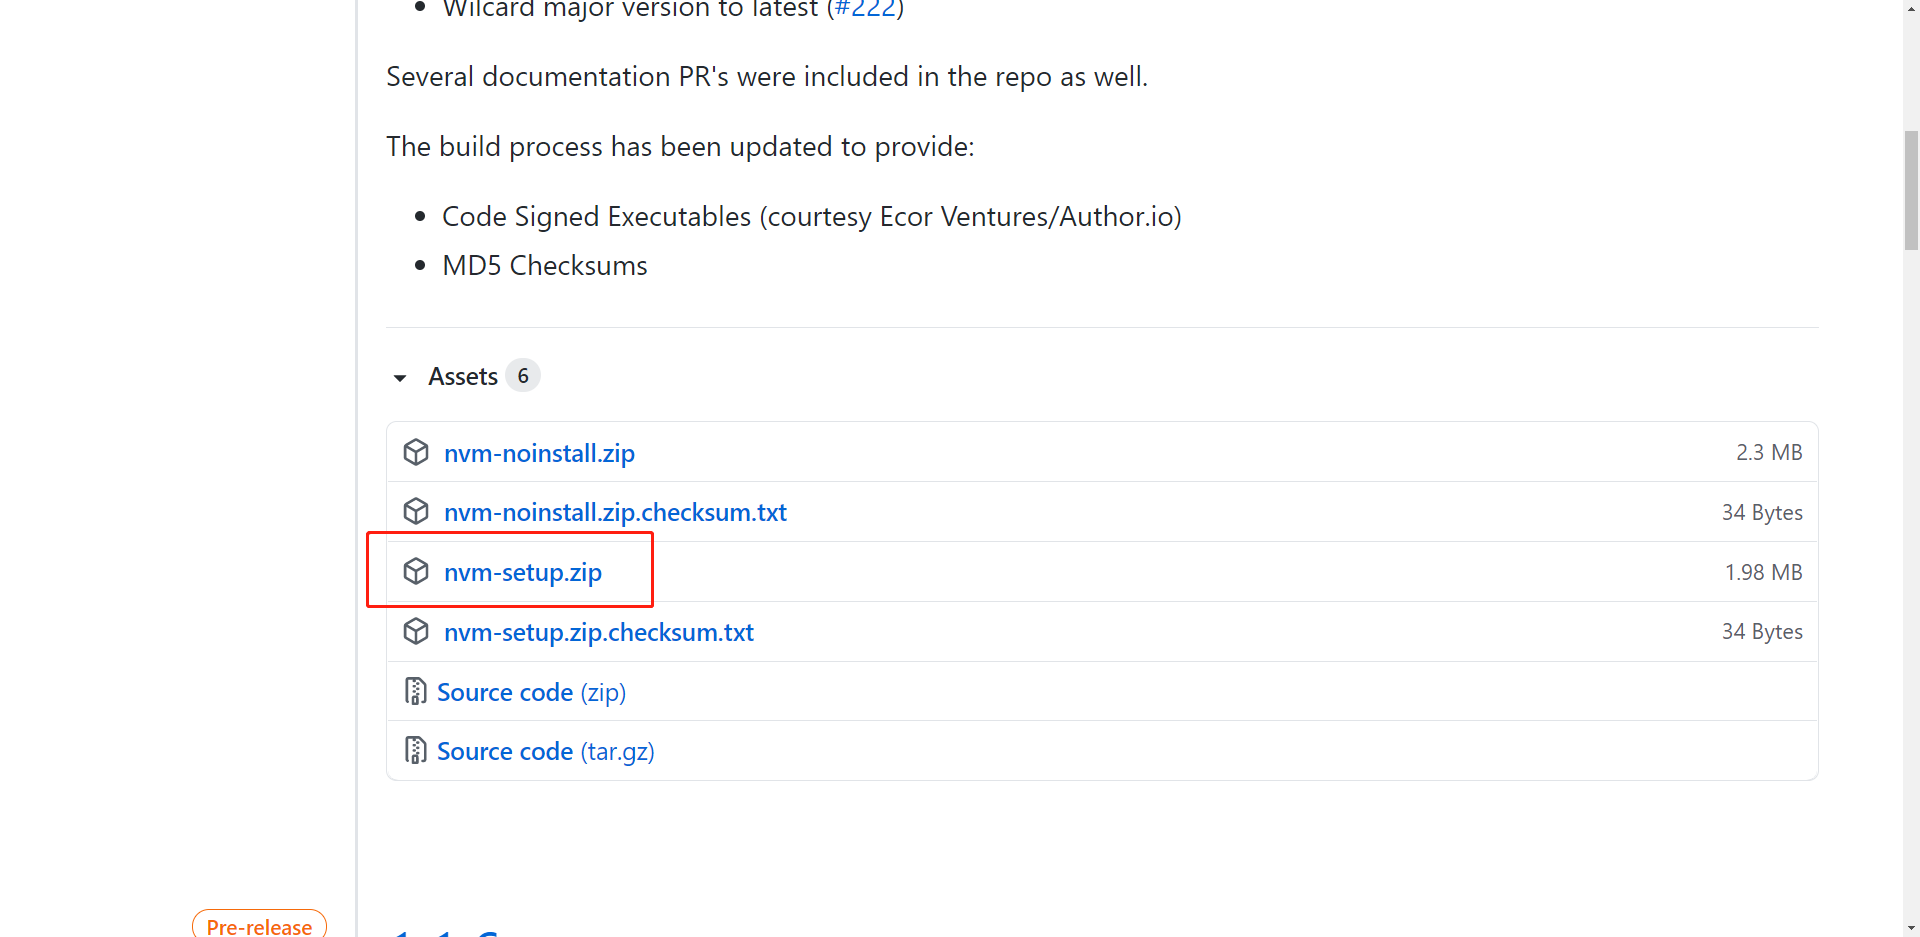Image resolution: width=1920 pixels, height=937 pixels.
Task: Click file-zip icon beside Source code (zip)
Action: [x=415, y=691]
